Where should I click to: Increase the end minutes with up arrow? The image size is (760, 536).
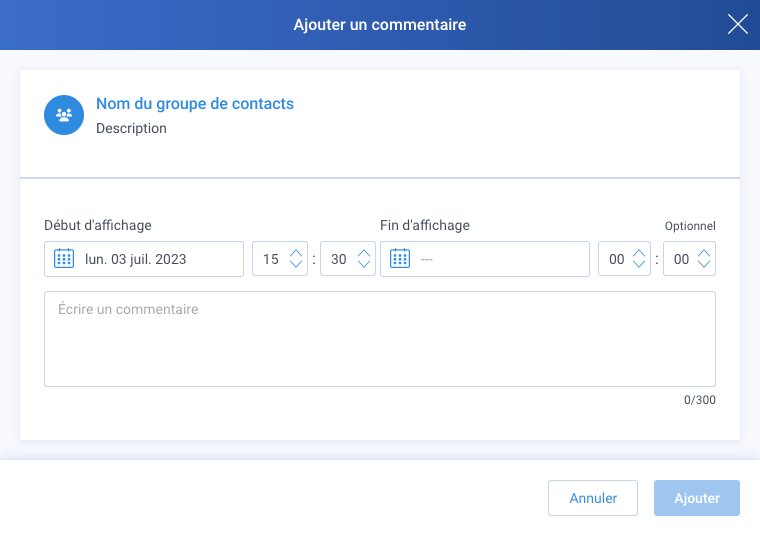pyautogui.click(x=704, y=253)
